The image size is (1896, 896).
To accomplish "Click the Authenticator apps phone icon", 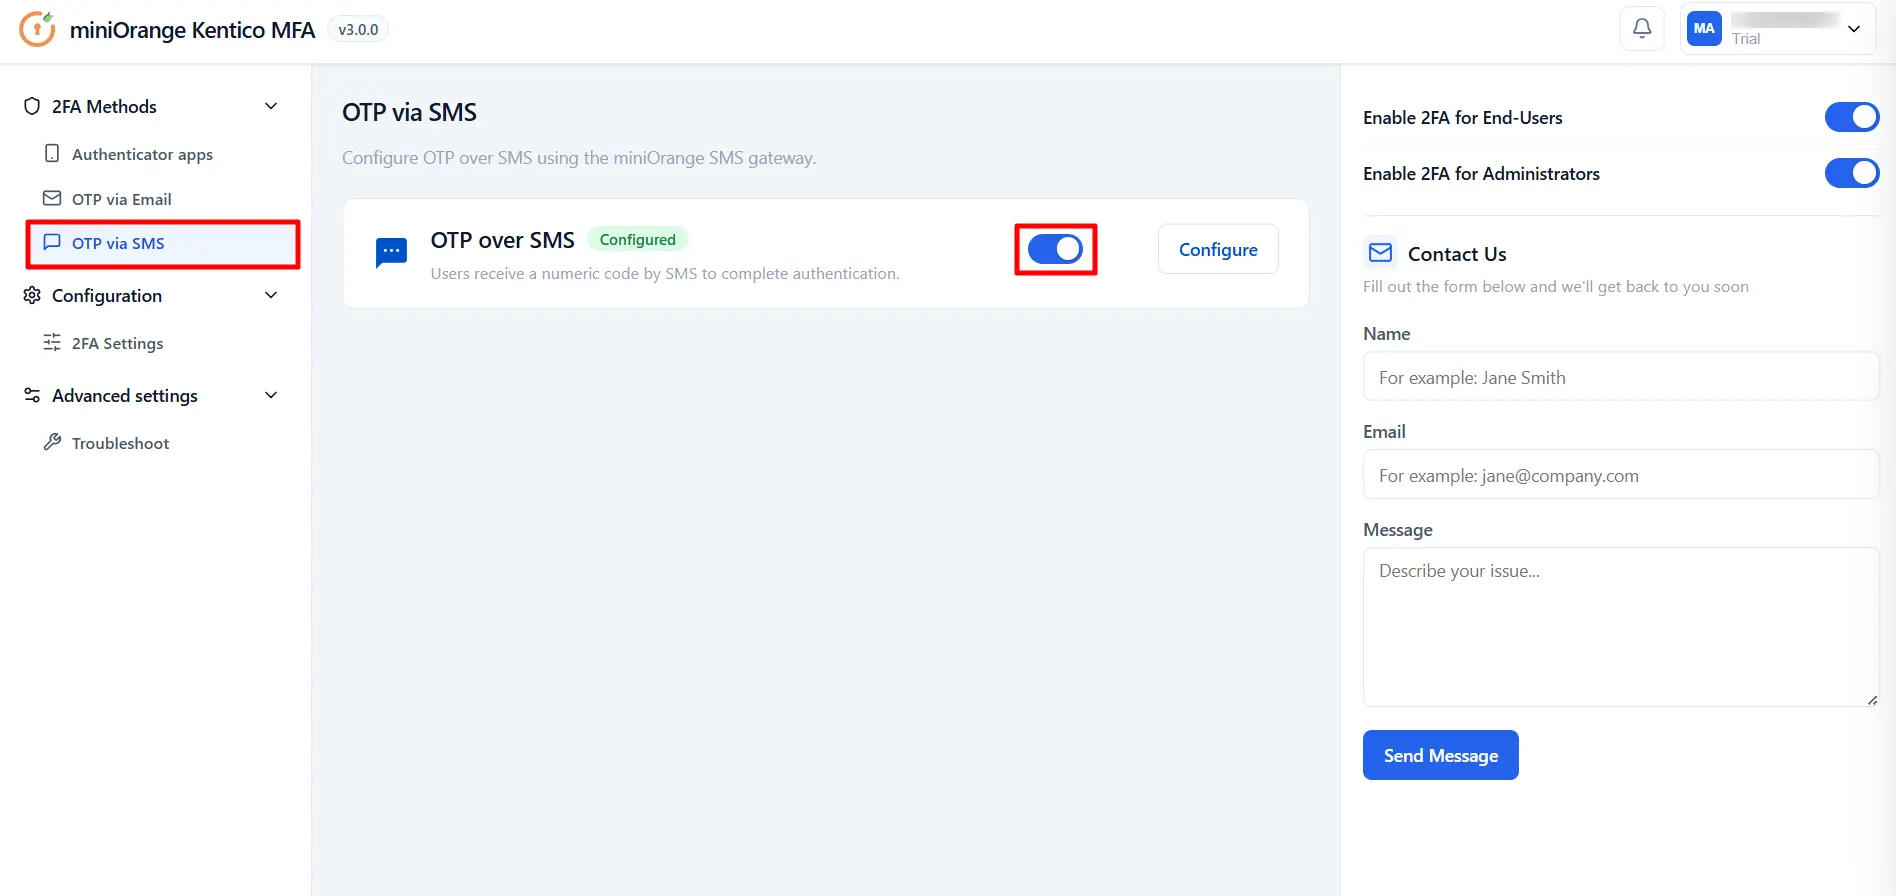I will pyautogui.click(x=52, y=154).
